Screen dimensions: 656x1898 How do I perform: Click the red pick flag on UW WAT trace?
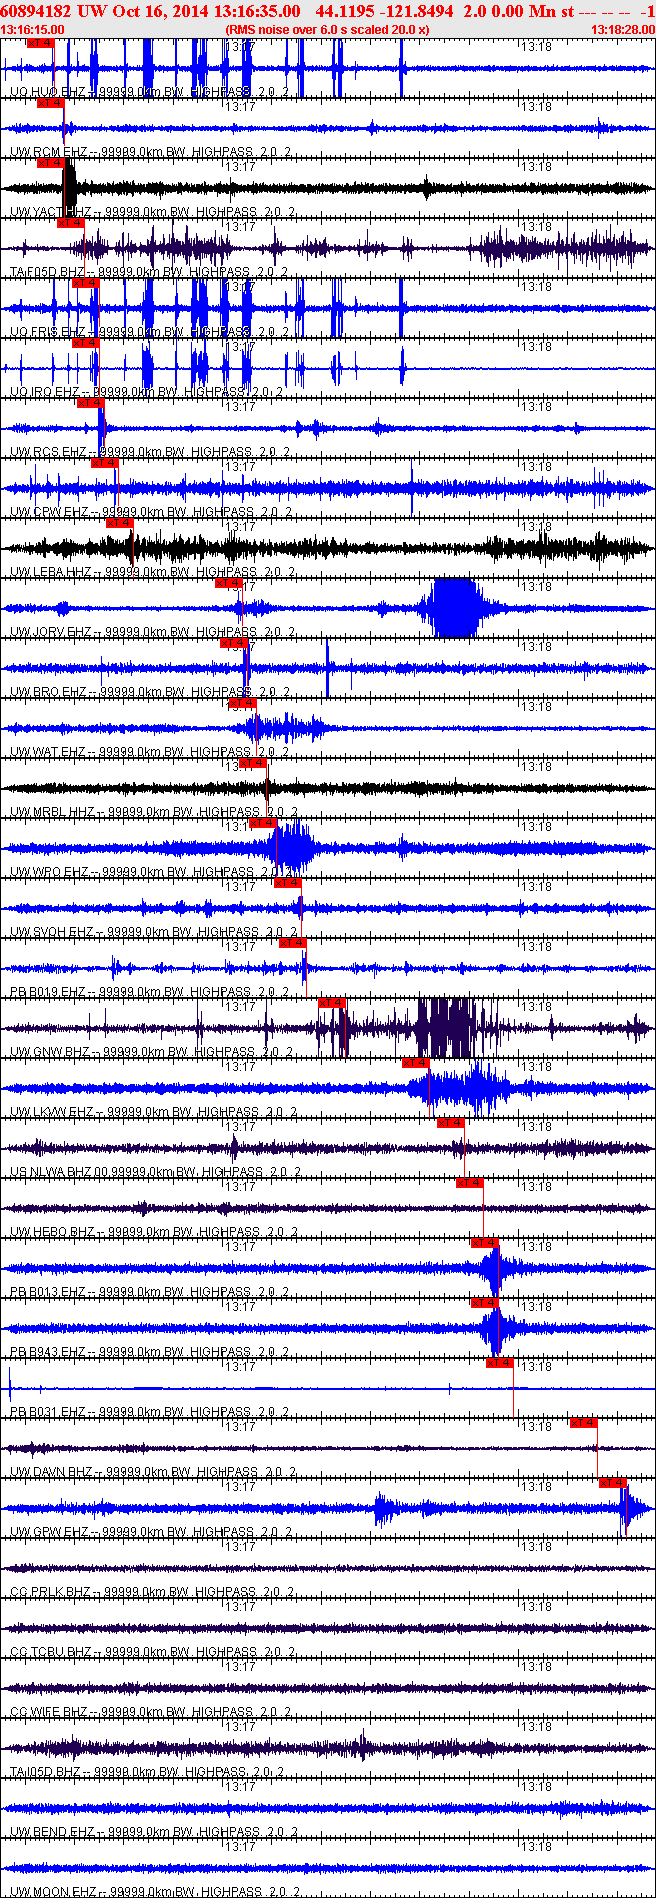pyautogui.click(x=244, y=703)
